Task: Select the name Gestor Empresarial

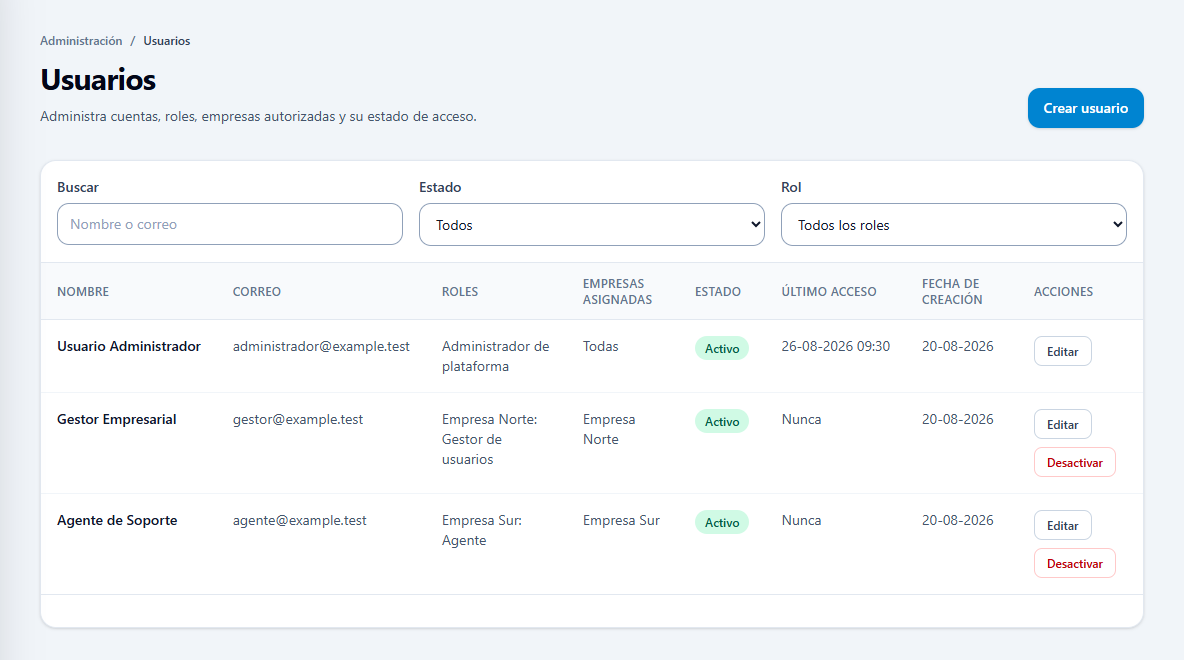Action: [117, 419]
